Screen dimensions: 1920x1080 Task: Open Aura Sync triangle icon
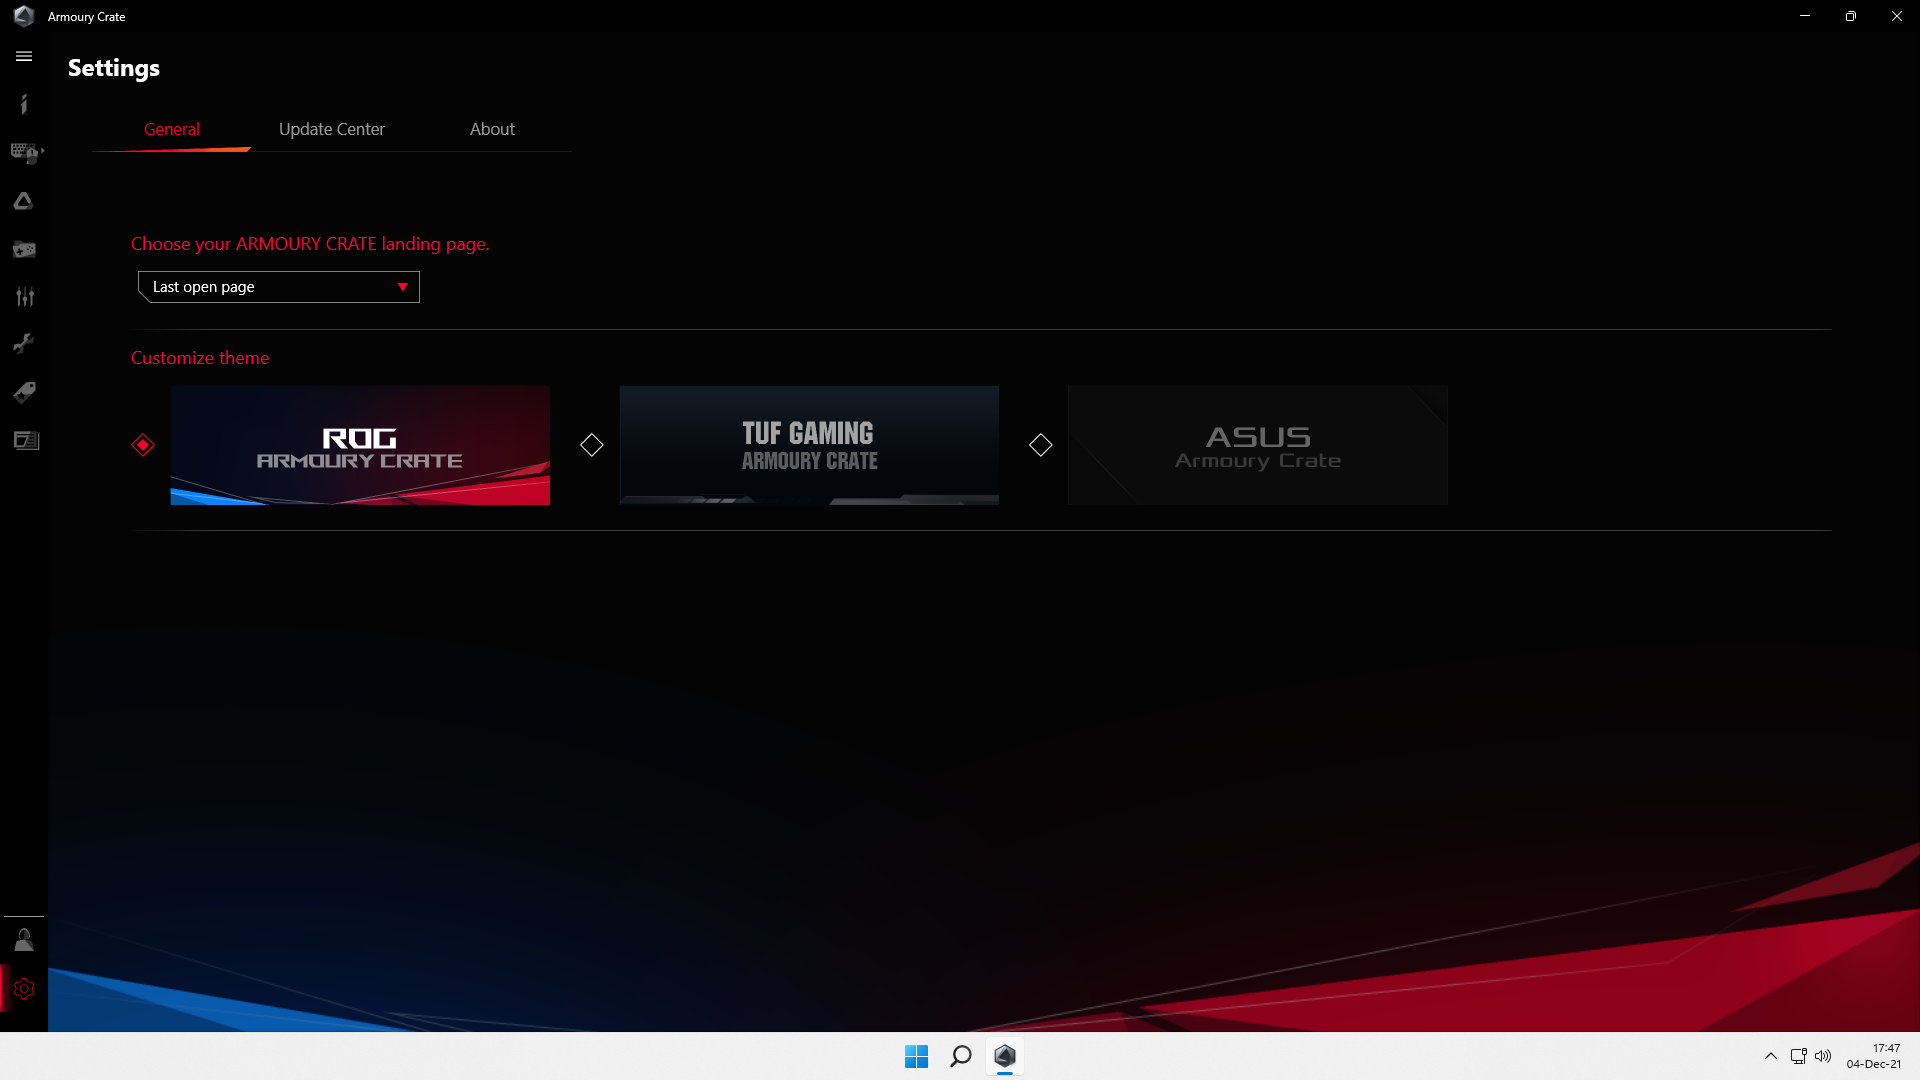(x=24, y=201)
